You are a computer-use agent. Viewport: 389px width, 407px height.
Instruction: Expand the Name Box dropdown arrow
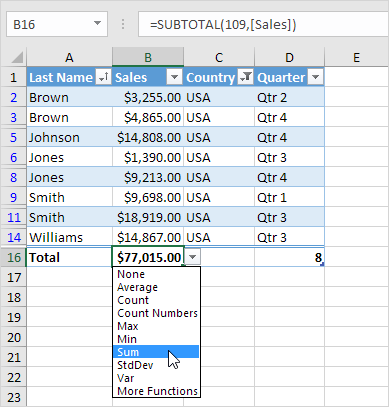coord(97,24)
